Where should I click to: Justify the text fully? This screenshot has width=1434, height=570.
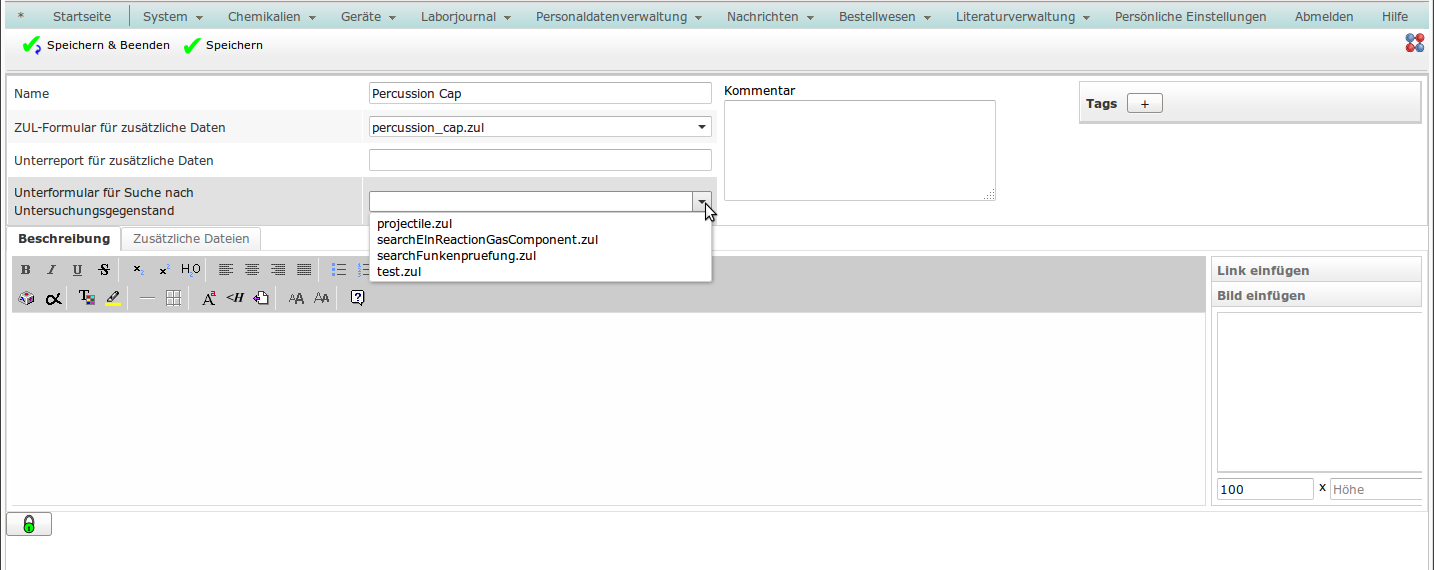(x=304, y=270)
